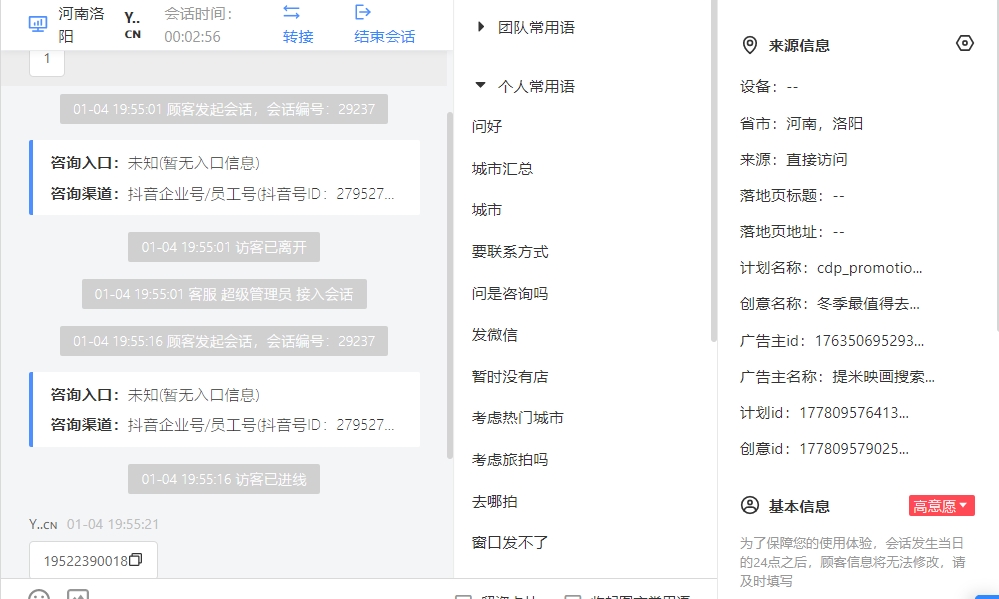The height and width of the screenshot is (599, 999).
Task: Click the 计划名称 cdp_promotio... value
Action: 870,268
